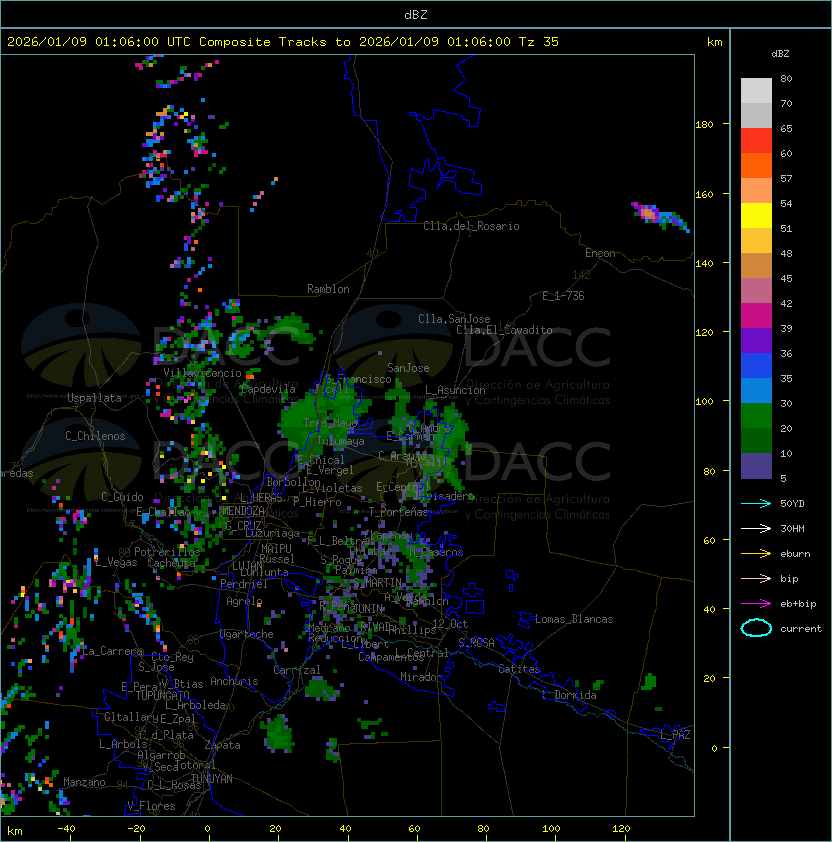Click the magenta eb+bip arrow in legend
The width and height of the screenshot is (832, 842).
point(756,604)
